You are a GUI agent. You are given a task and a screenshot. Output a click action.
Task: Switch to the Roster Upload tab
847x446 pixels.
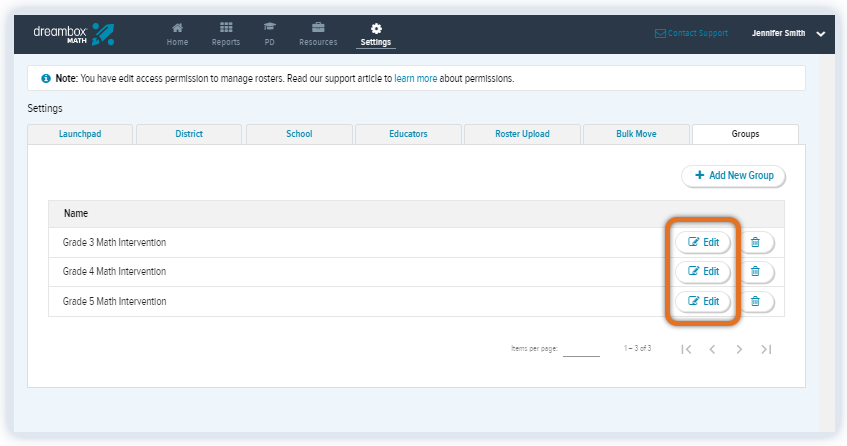tap(522, 134)
